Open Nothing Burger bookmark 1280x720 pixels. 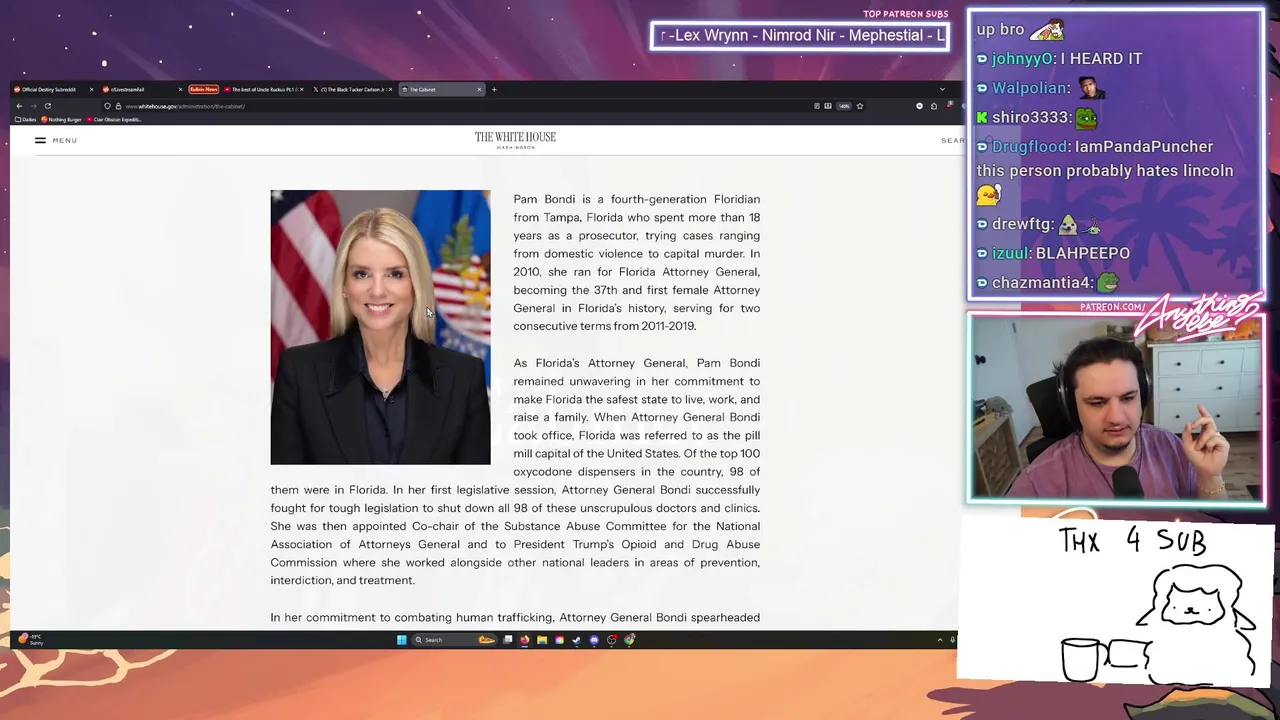62,119
